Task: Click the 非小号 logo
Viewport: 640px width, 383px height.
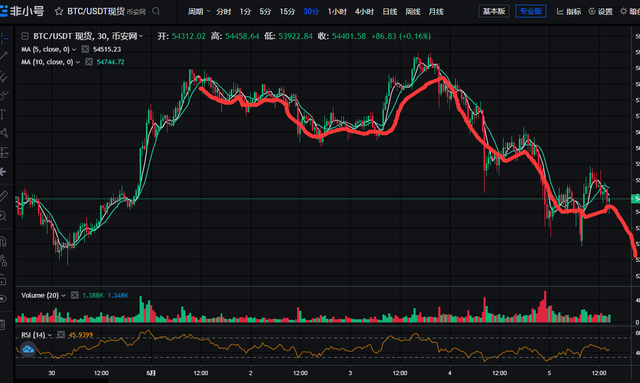Action: pyautogui.click(x=22, y=11)
